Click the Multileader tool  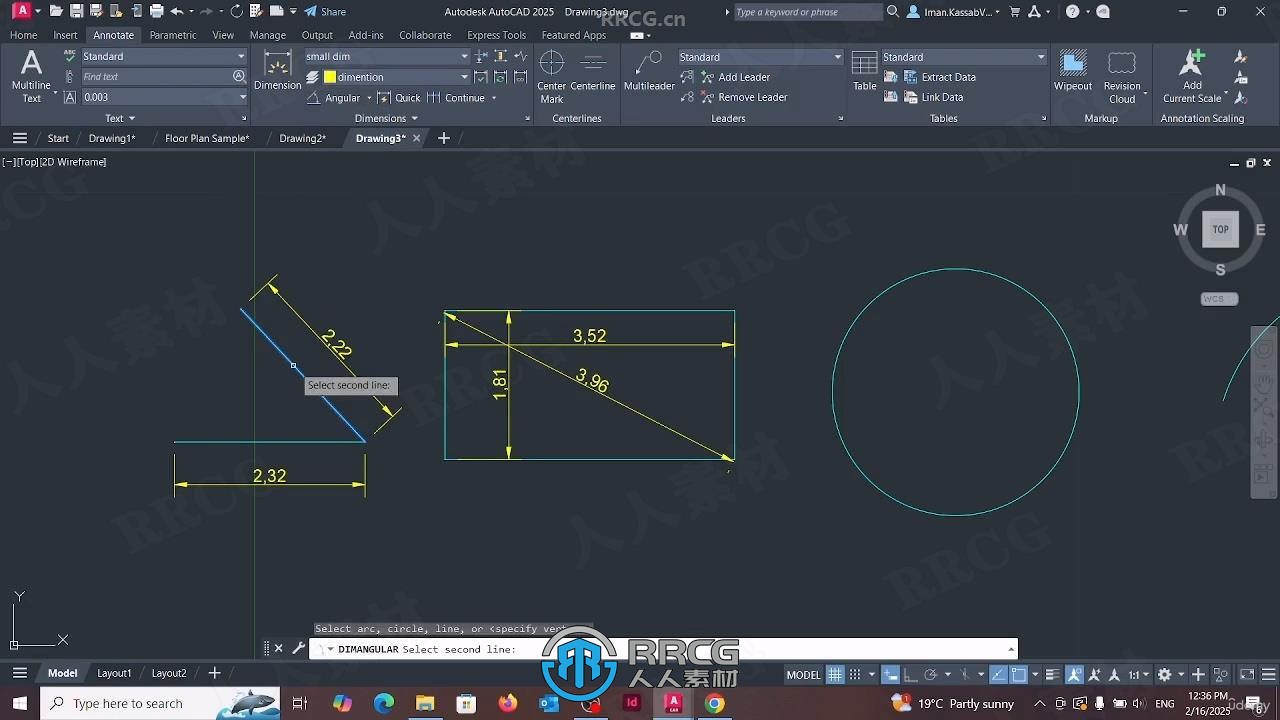coord(649,70)
